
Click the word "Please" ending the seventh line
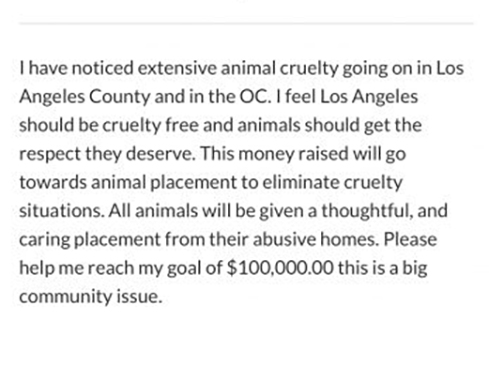[410, 239]
